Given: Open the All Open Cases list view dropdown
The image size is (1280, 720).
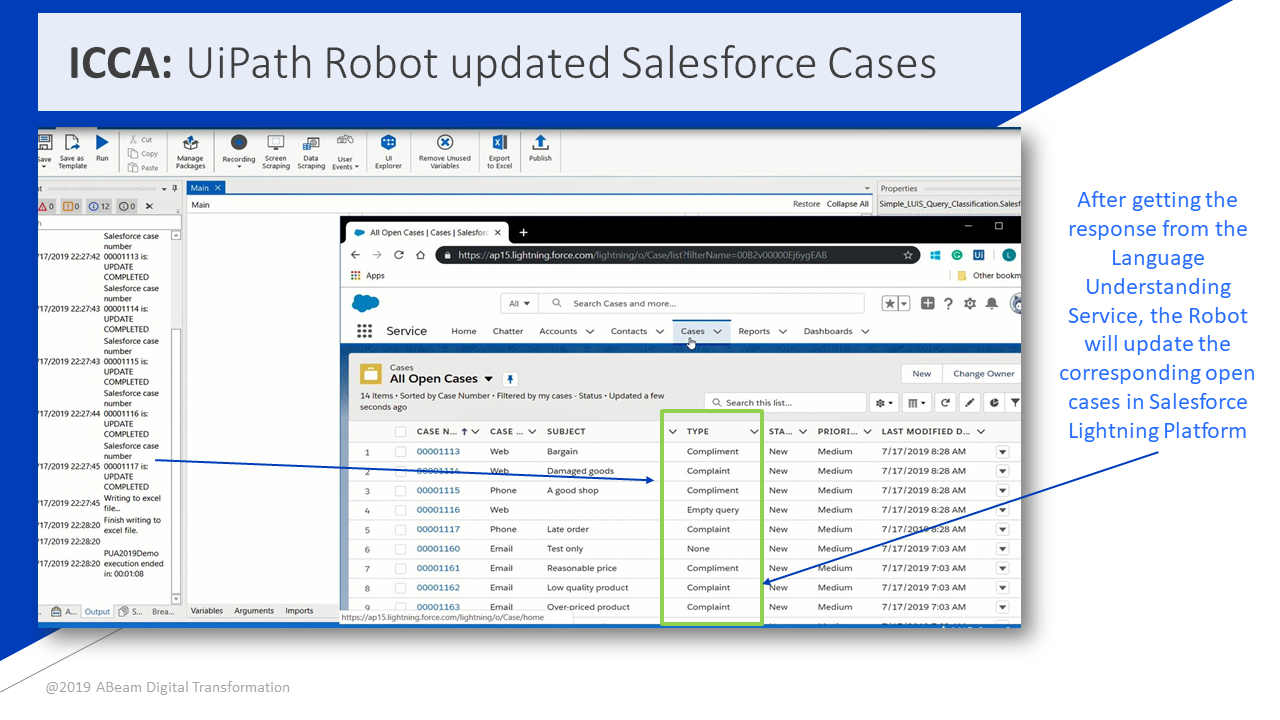Looking at the screenshot, I should [x=488, y=379].
